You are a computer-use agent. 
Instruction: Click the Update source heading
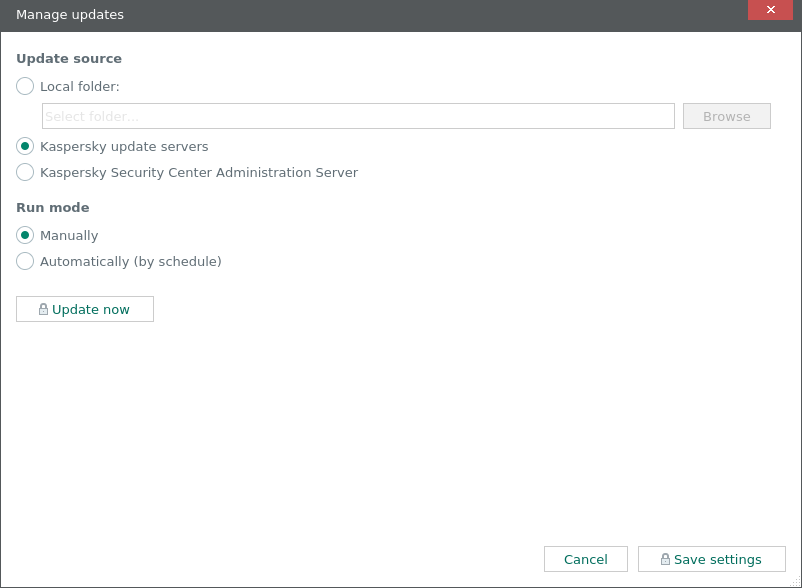69,59
